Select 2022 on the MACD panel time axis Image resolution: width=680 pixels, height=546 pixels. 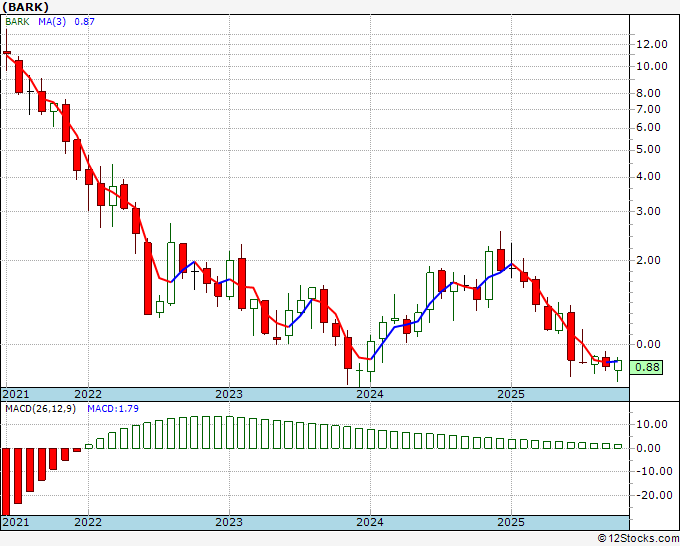[x=88, y=522]
